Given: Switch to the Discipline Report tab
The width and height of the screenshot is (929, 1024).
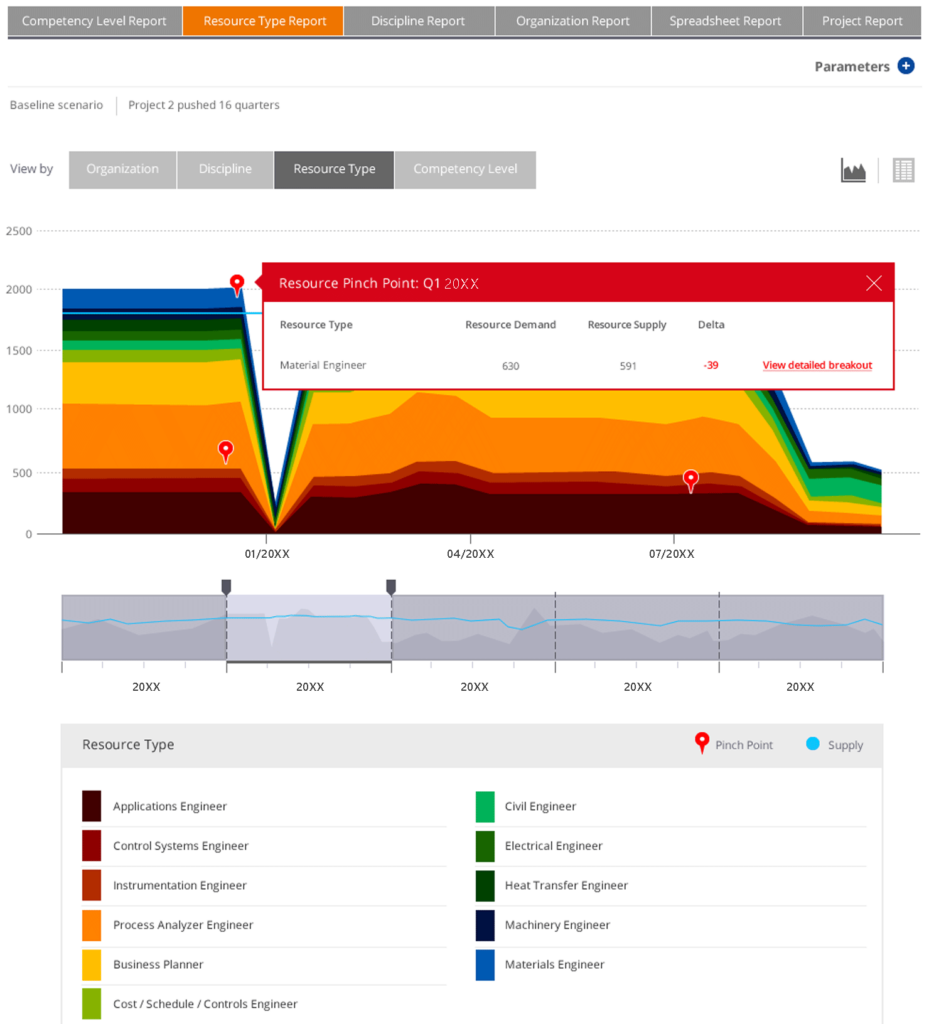Looking at the screenshot, I should (418, 21).
